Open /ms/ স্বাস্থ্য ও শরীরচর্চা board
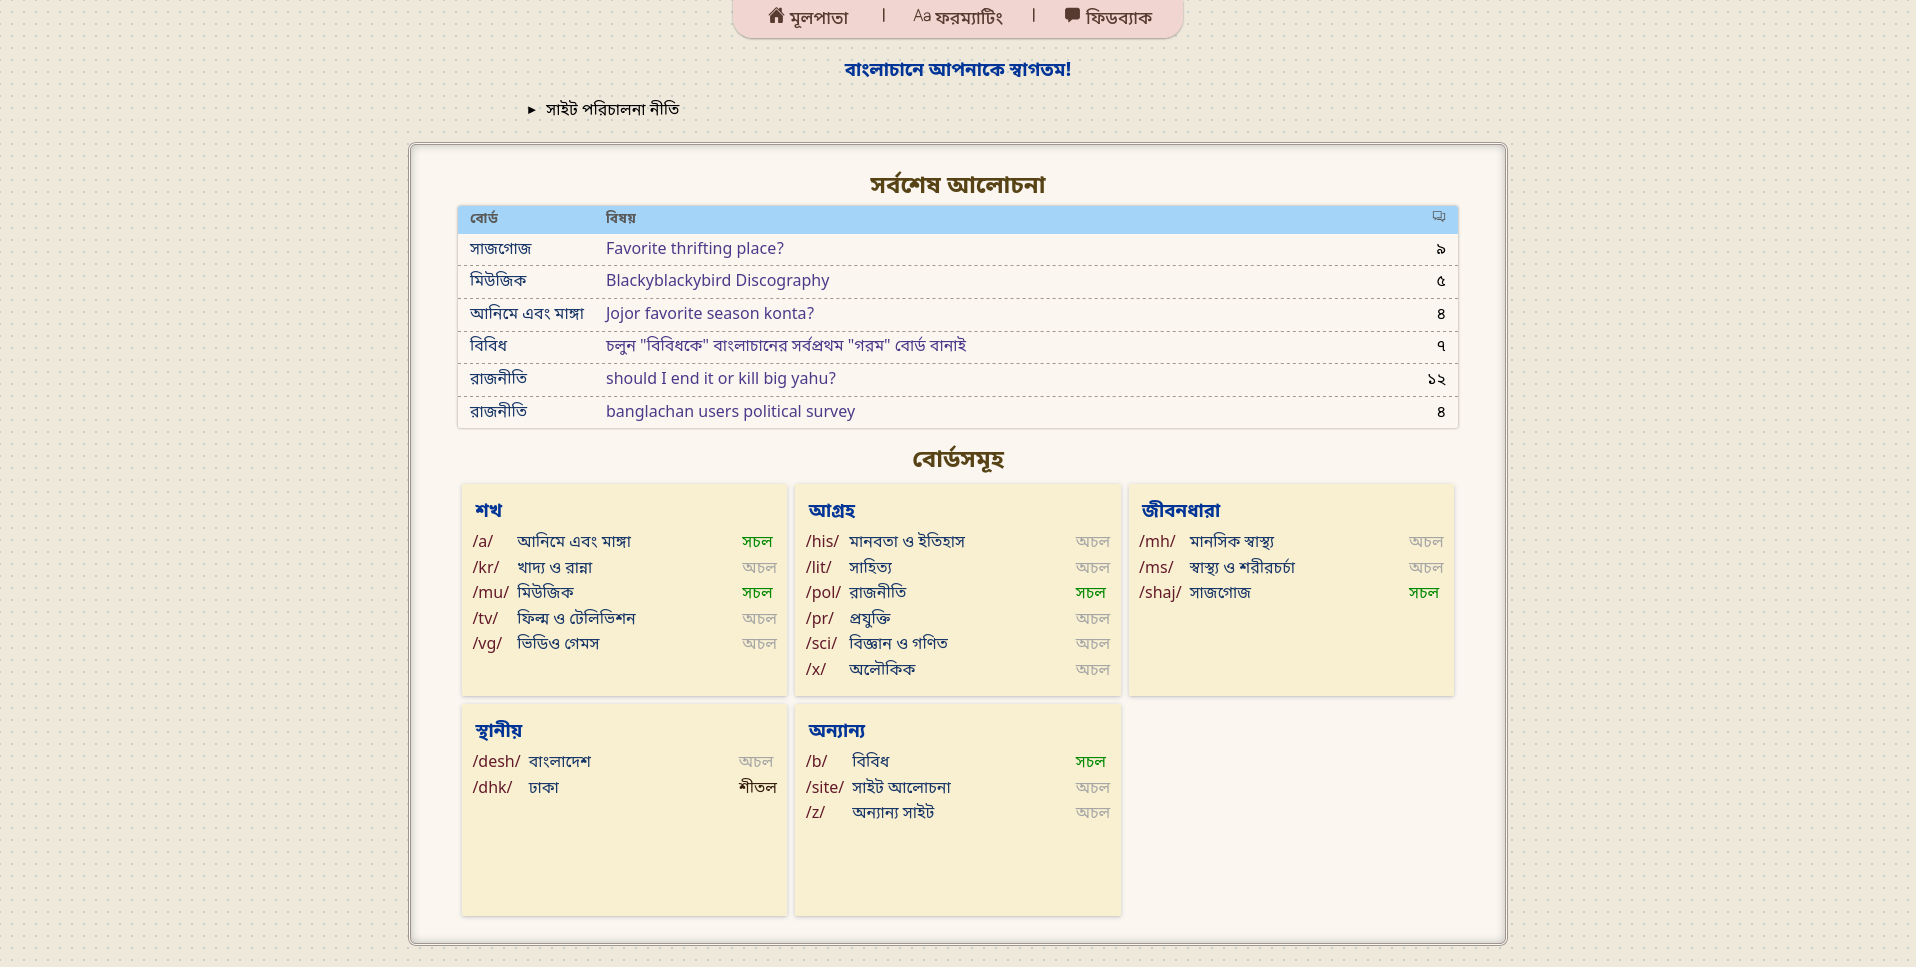The width and height of the screenshot is (1916, 967). tap(1242, 567)
